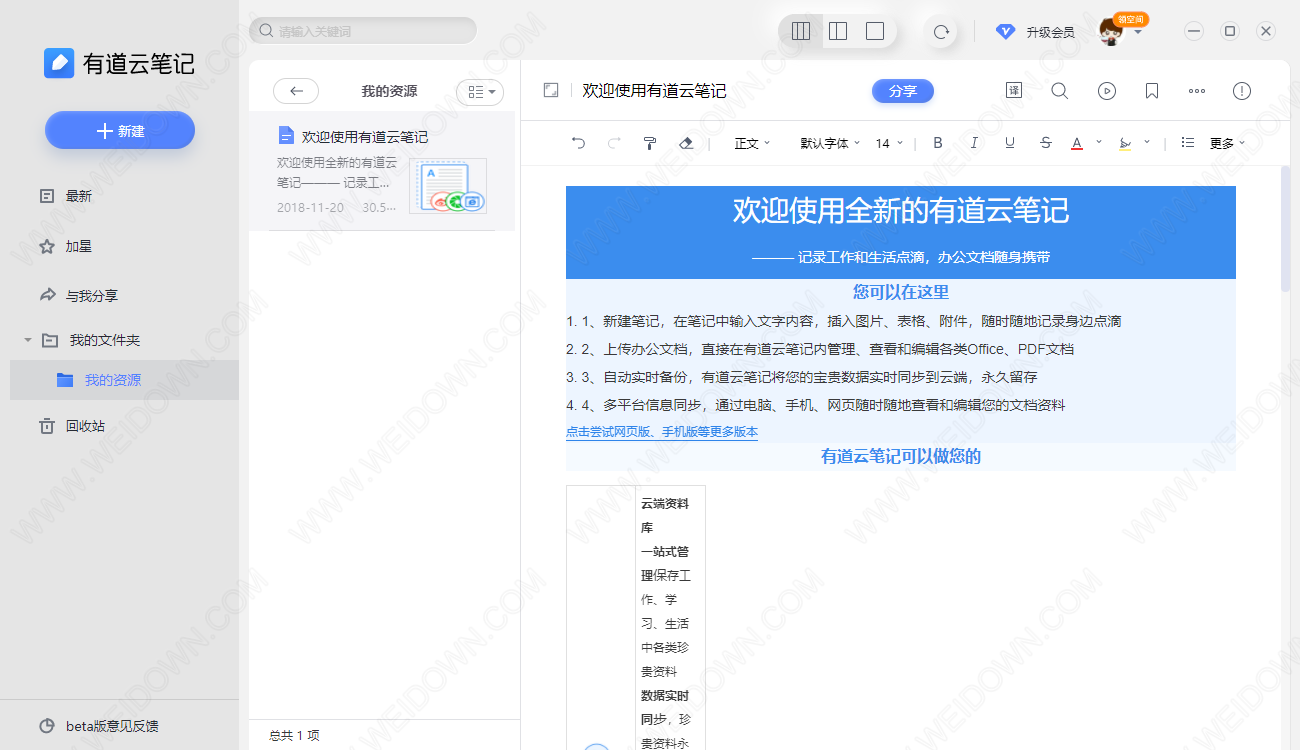Switch to two-column layout view
Screen dimensions: 1300x750
pos(838,31)
